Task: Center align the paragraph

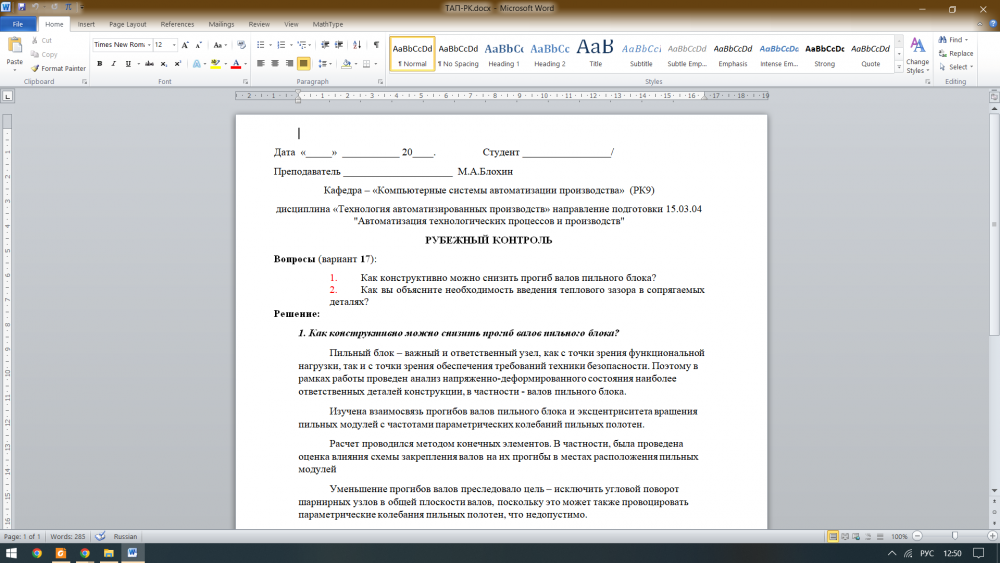Action: (x=275, y=63)
